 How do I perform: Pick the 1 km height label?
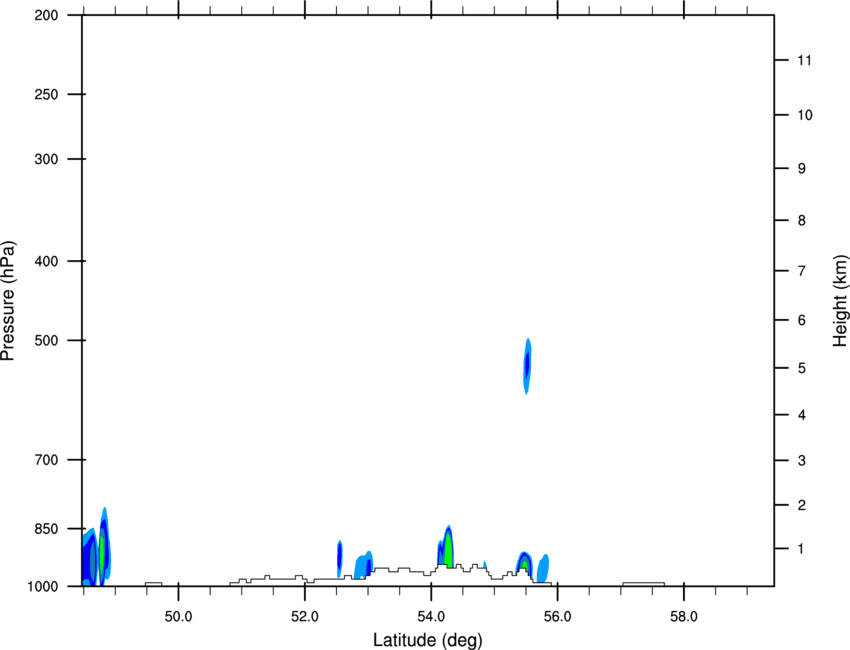tap(802, 549)
